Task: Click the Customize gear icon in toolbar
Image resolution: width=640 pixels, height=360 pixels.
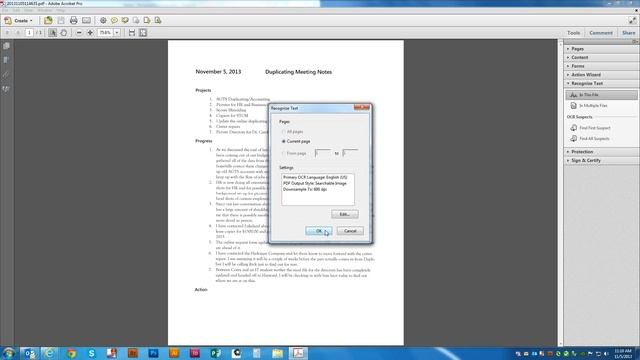Action: [x=103, y=20]
